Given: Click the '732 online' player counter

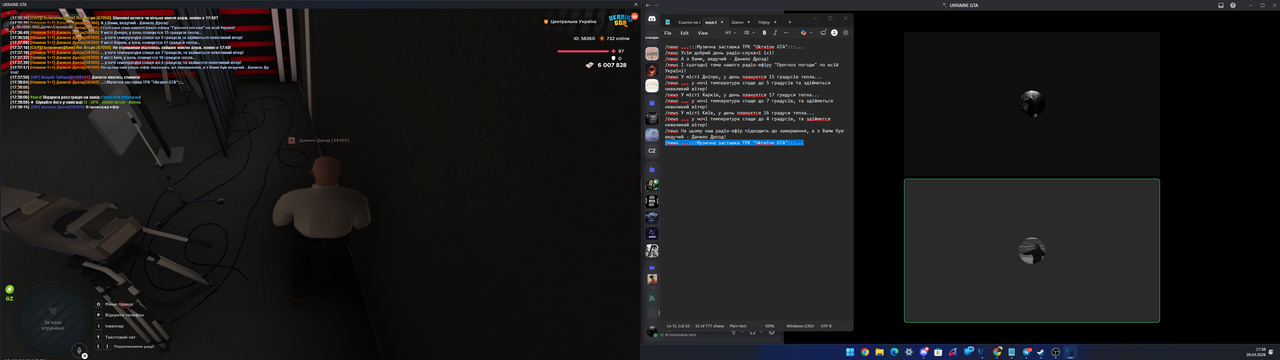Looking at the screenshot, I should pyautogui.click(x=619, y=38).
